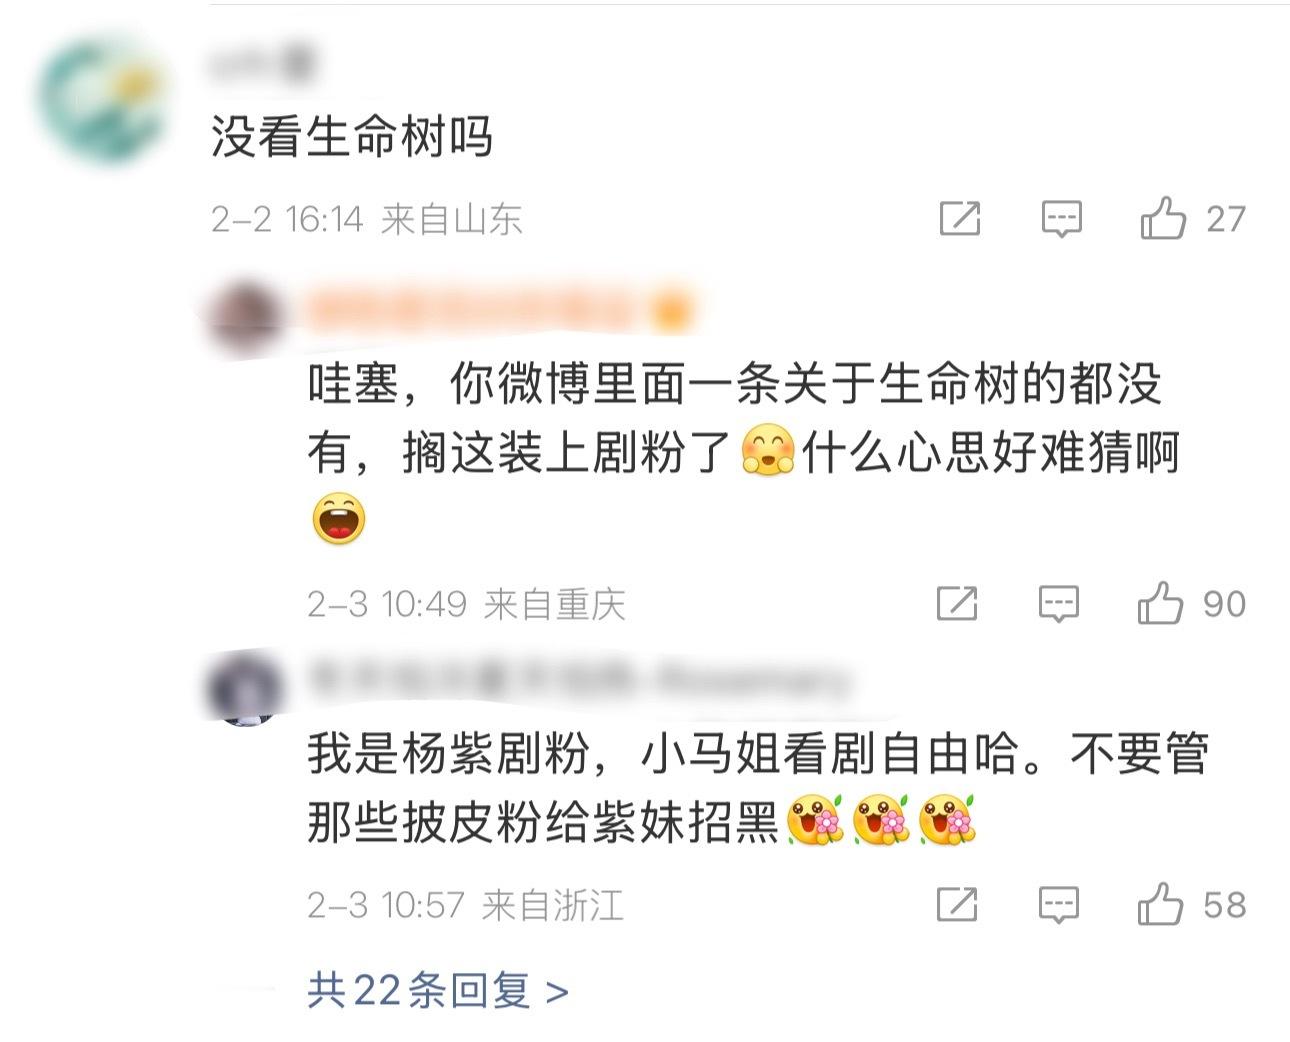Open reply box for the Chongqing comment
This screenshot has height=1042, width=1290.
click(1058, 604)
